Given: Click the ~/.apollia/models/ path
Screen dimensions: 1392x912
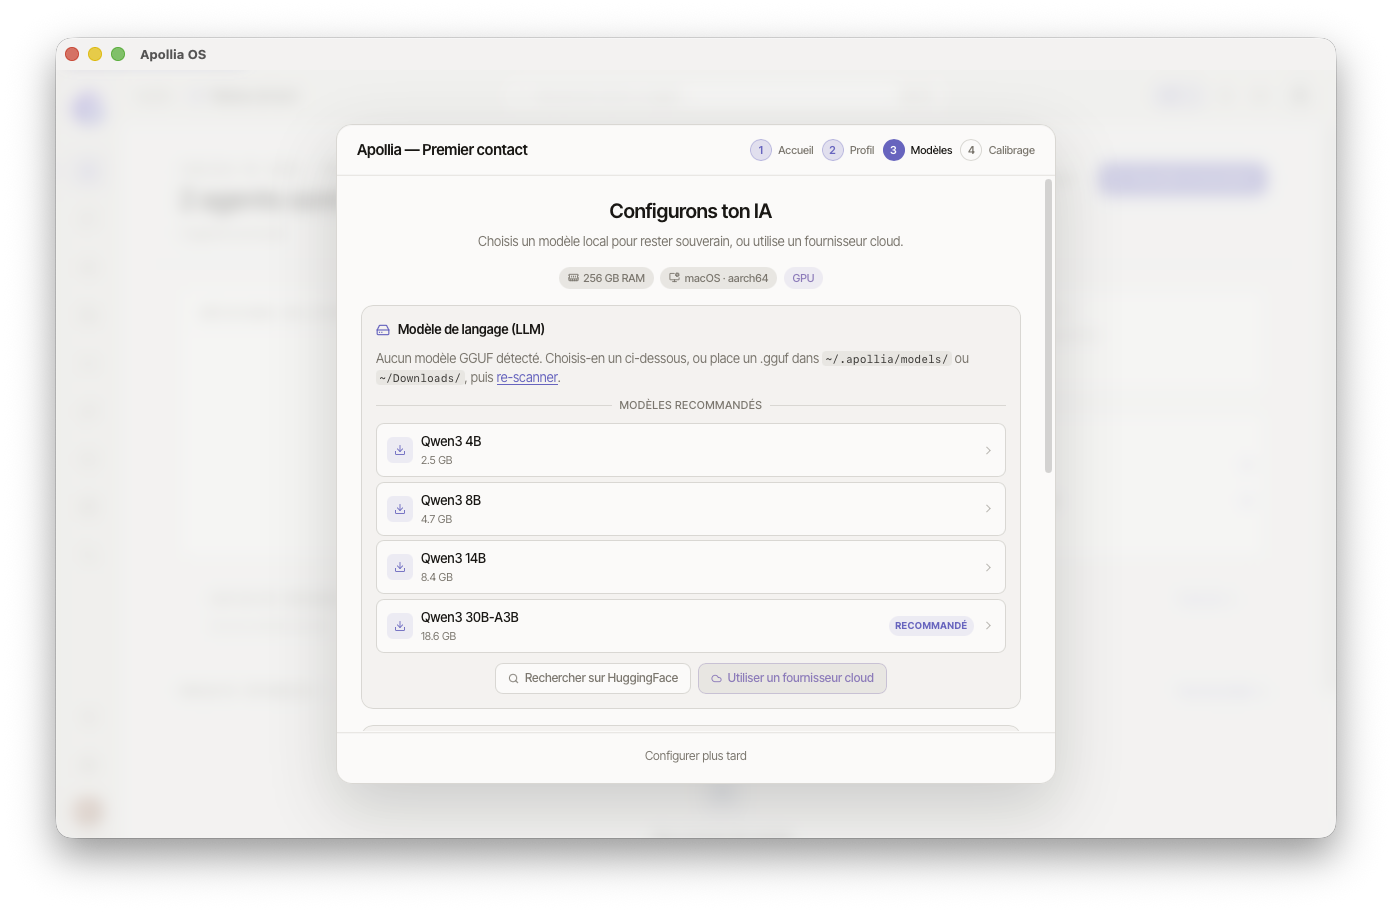Looking at the screenshot, I should [886, 359].
